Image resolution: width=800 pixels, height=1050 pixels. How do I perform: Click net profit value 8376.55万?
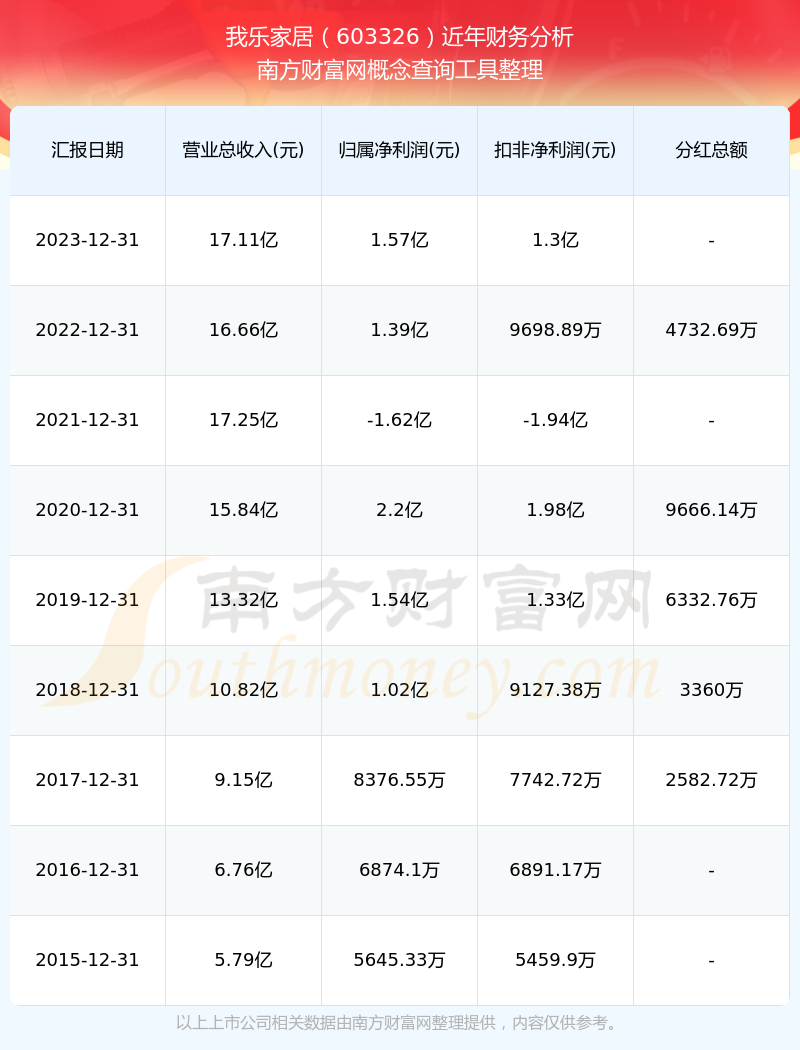(400, 780)
